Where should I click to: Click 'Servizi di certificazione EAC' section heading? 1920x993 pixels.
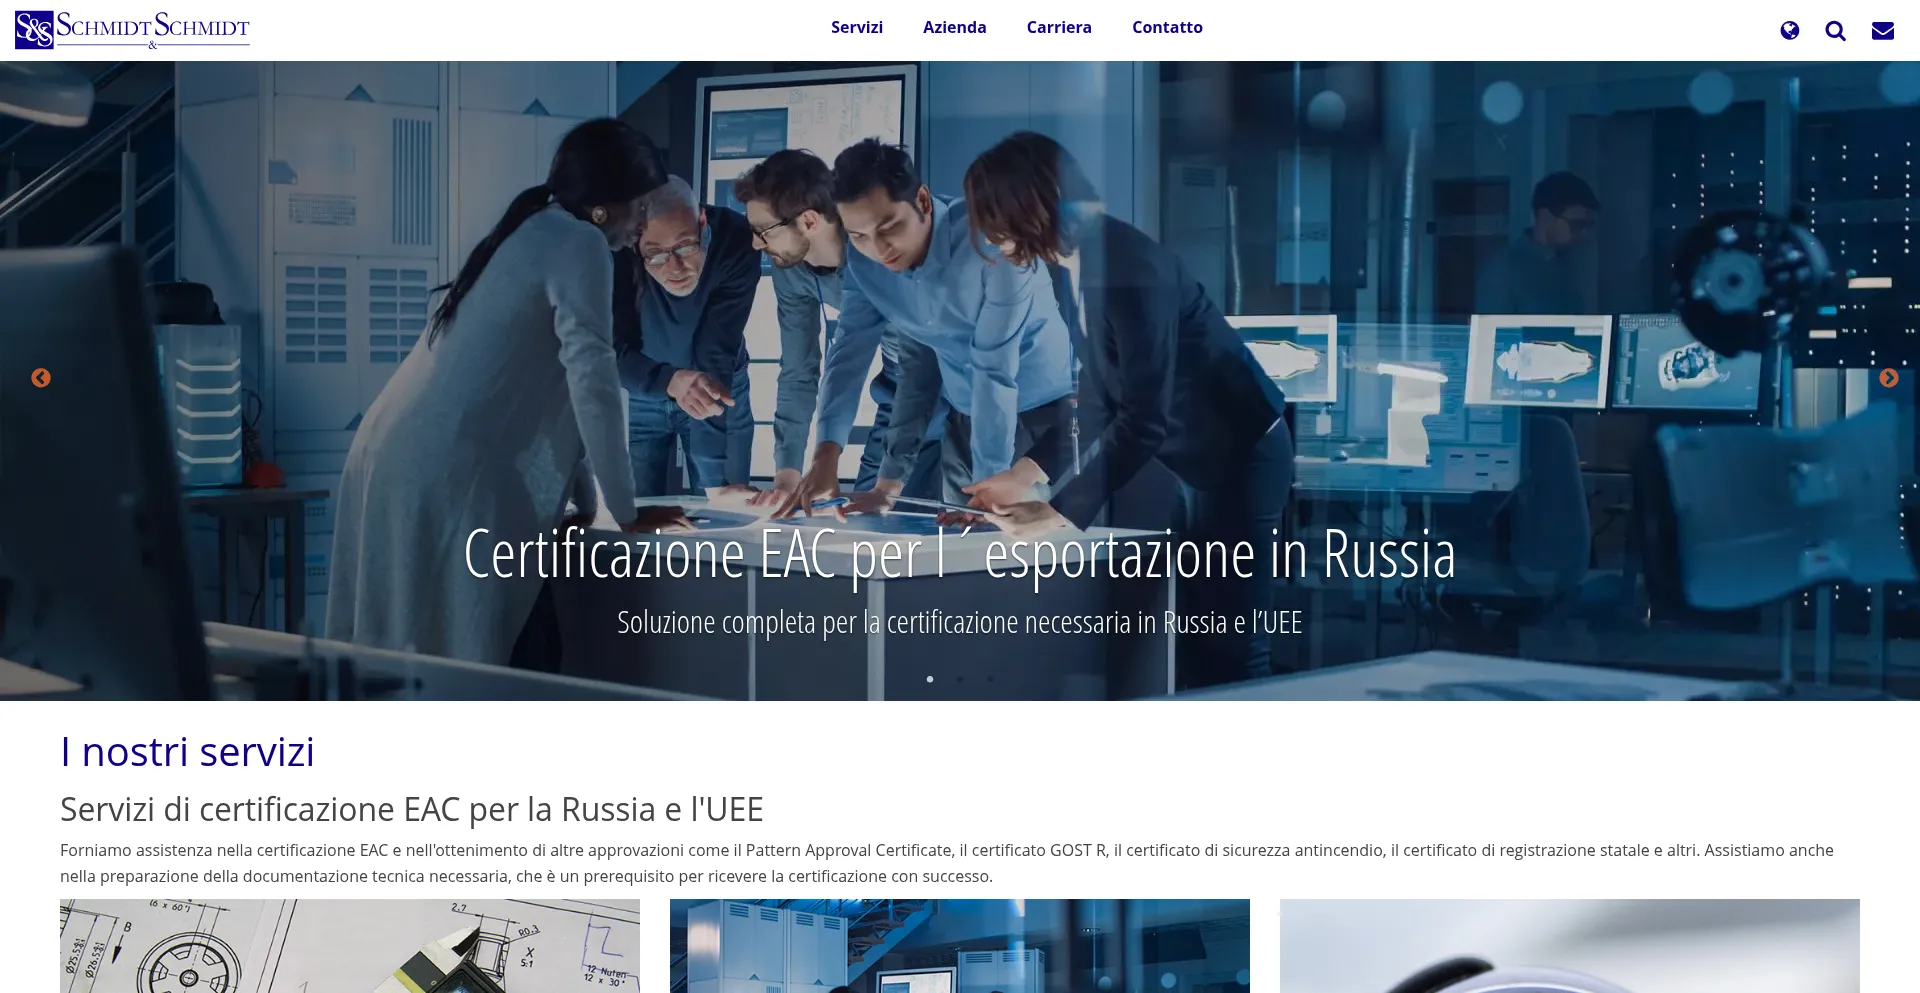pyautogui.click(x=411, y=809)
